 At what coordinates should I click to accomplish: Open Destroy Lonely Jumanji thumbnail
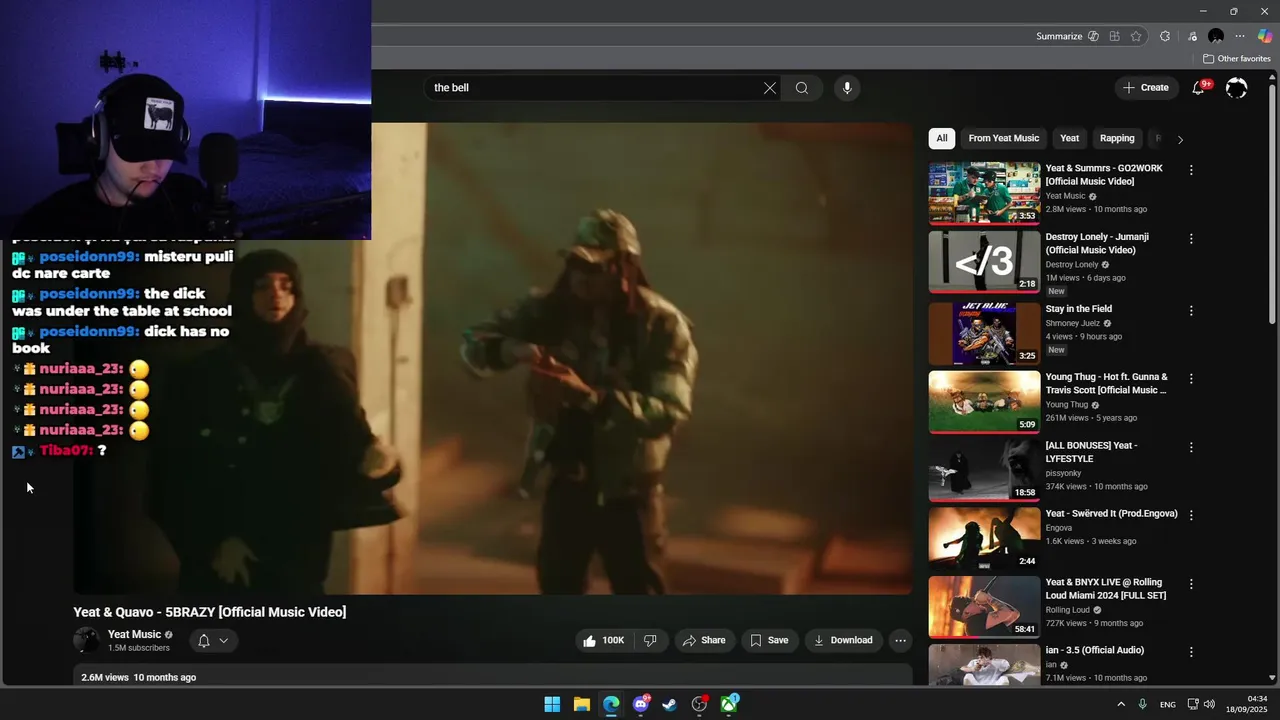[984, 262]
